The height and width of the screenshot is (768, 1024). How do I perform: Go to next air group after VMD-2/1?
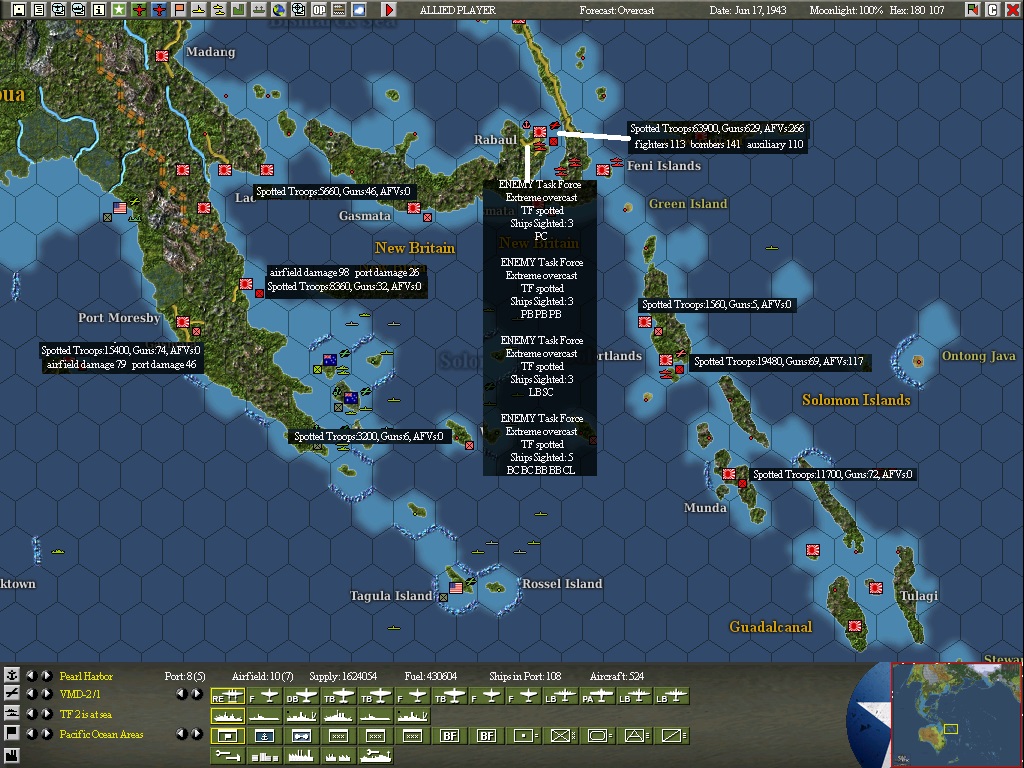tap(46, 694)
